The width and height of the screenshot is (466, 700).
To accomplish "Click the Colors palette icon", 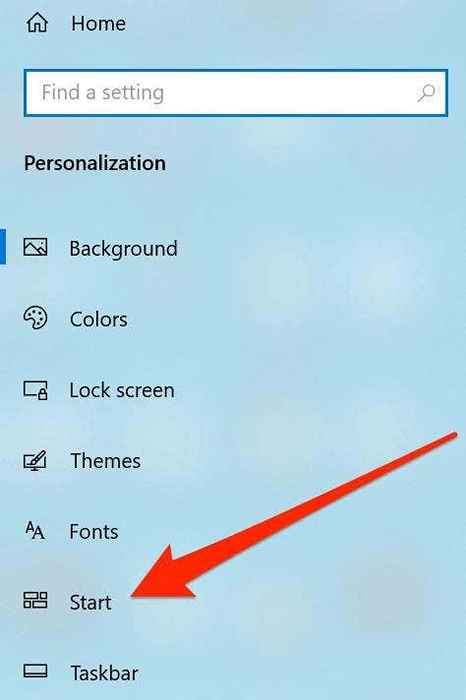I will pyautogui.click(x=35, y=318).
